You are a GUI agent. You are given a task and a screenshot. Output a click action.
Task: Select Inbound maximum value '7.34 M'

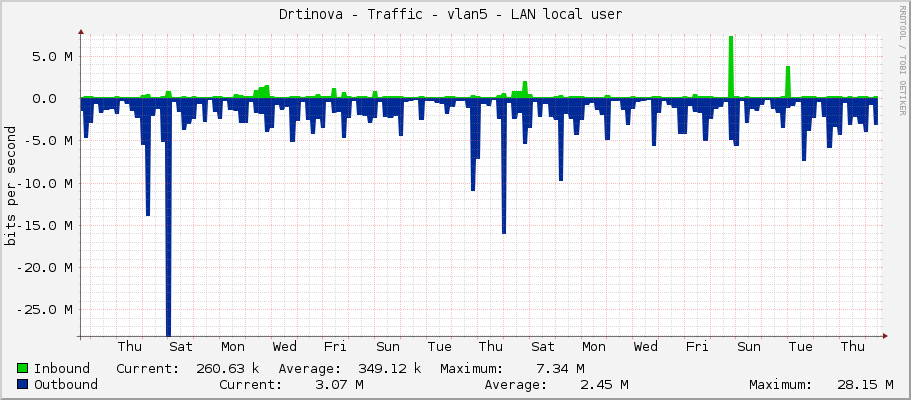(x=560, y=368)
